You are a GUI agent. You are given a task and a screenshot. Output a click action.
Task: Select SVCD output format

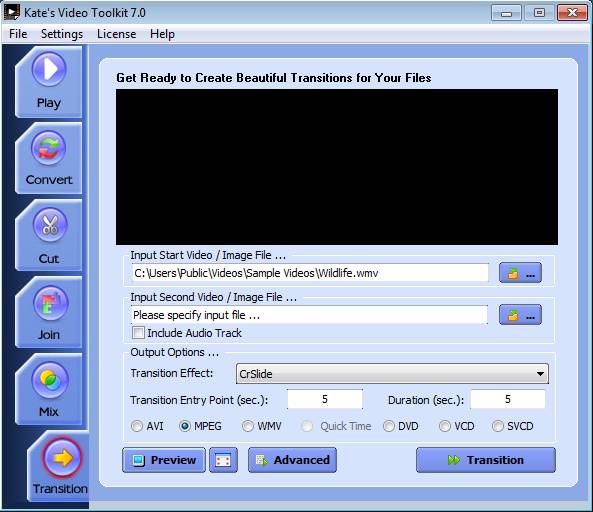[x=498, y=426]
